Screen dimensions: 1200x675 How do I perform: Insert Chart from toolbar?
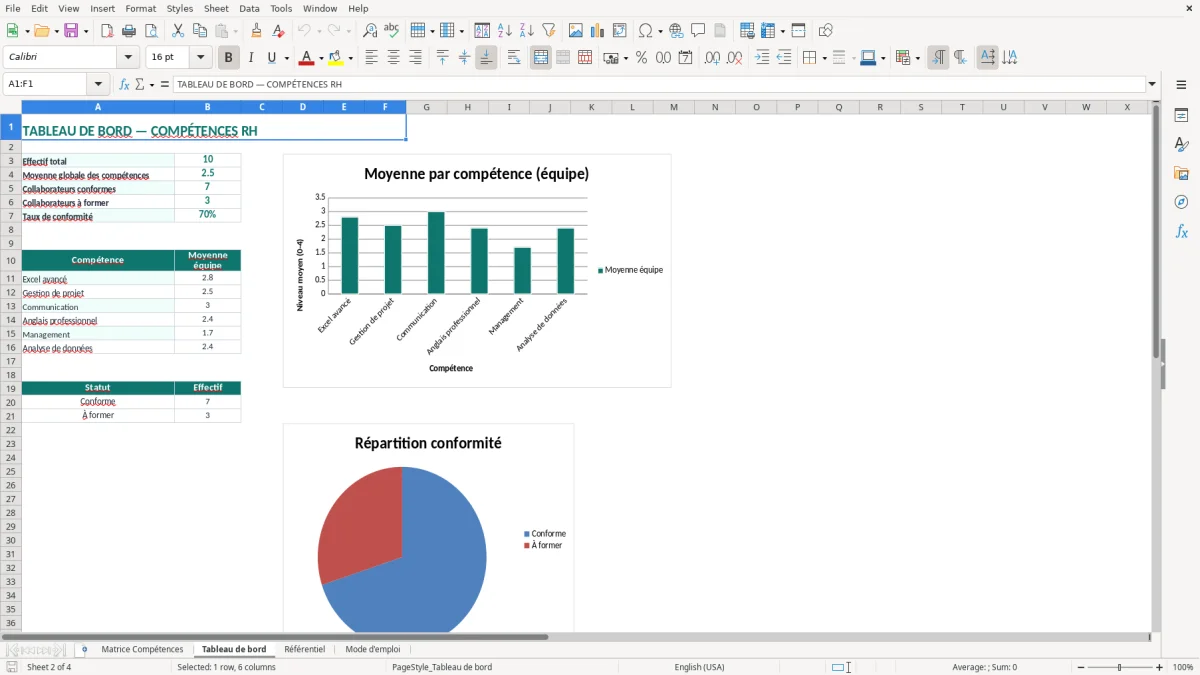(x=598, y=31)
